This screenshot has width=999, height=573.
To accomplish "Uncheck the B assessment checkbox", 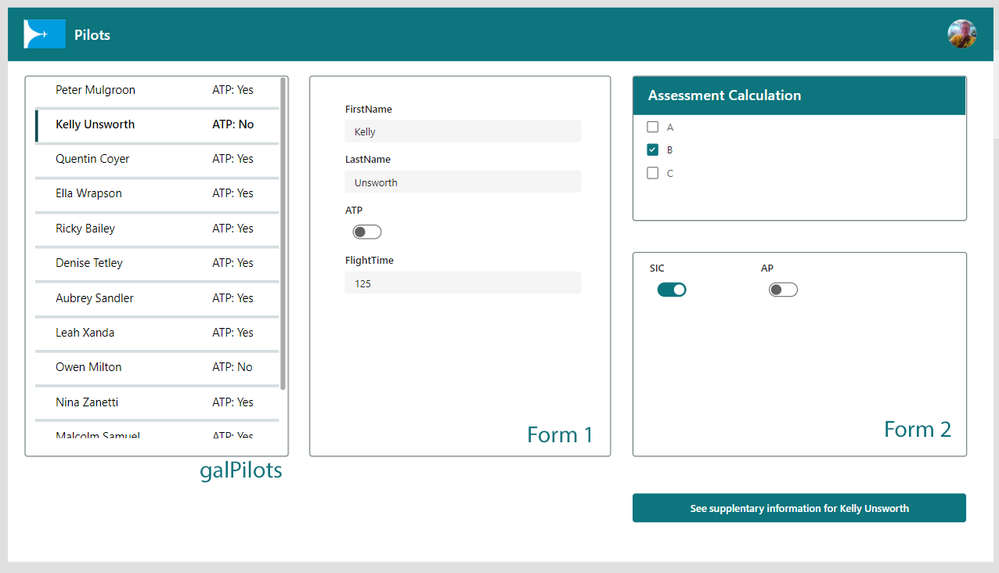I will pyautogui.click(x=652, y=150).
